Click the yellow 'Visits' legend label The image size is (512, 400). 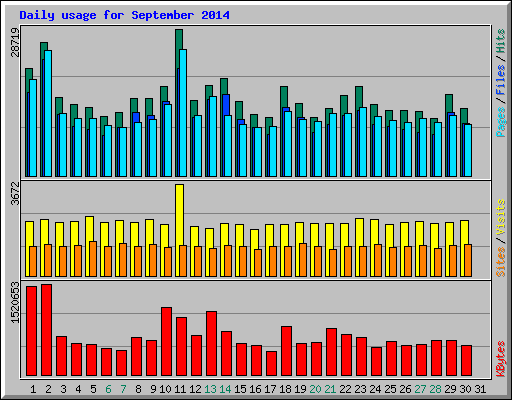[501, 218]
